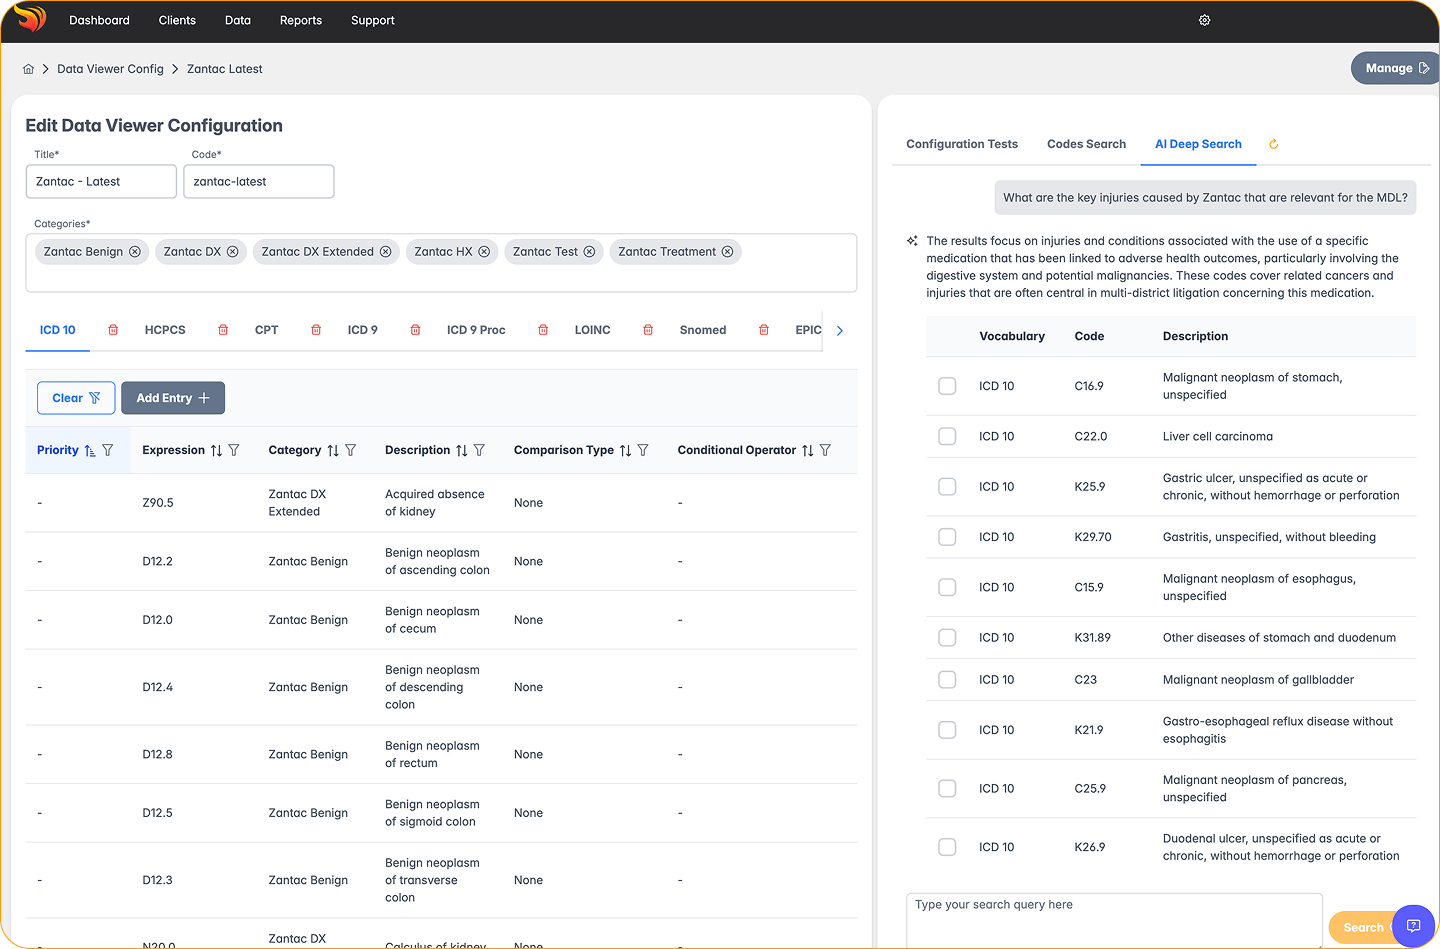This screenshot has height=949, width=1440.
Task: Check the K25.9 Gastric ulcer row
Action: [x=947, y=487]
